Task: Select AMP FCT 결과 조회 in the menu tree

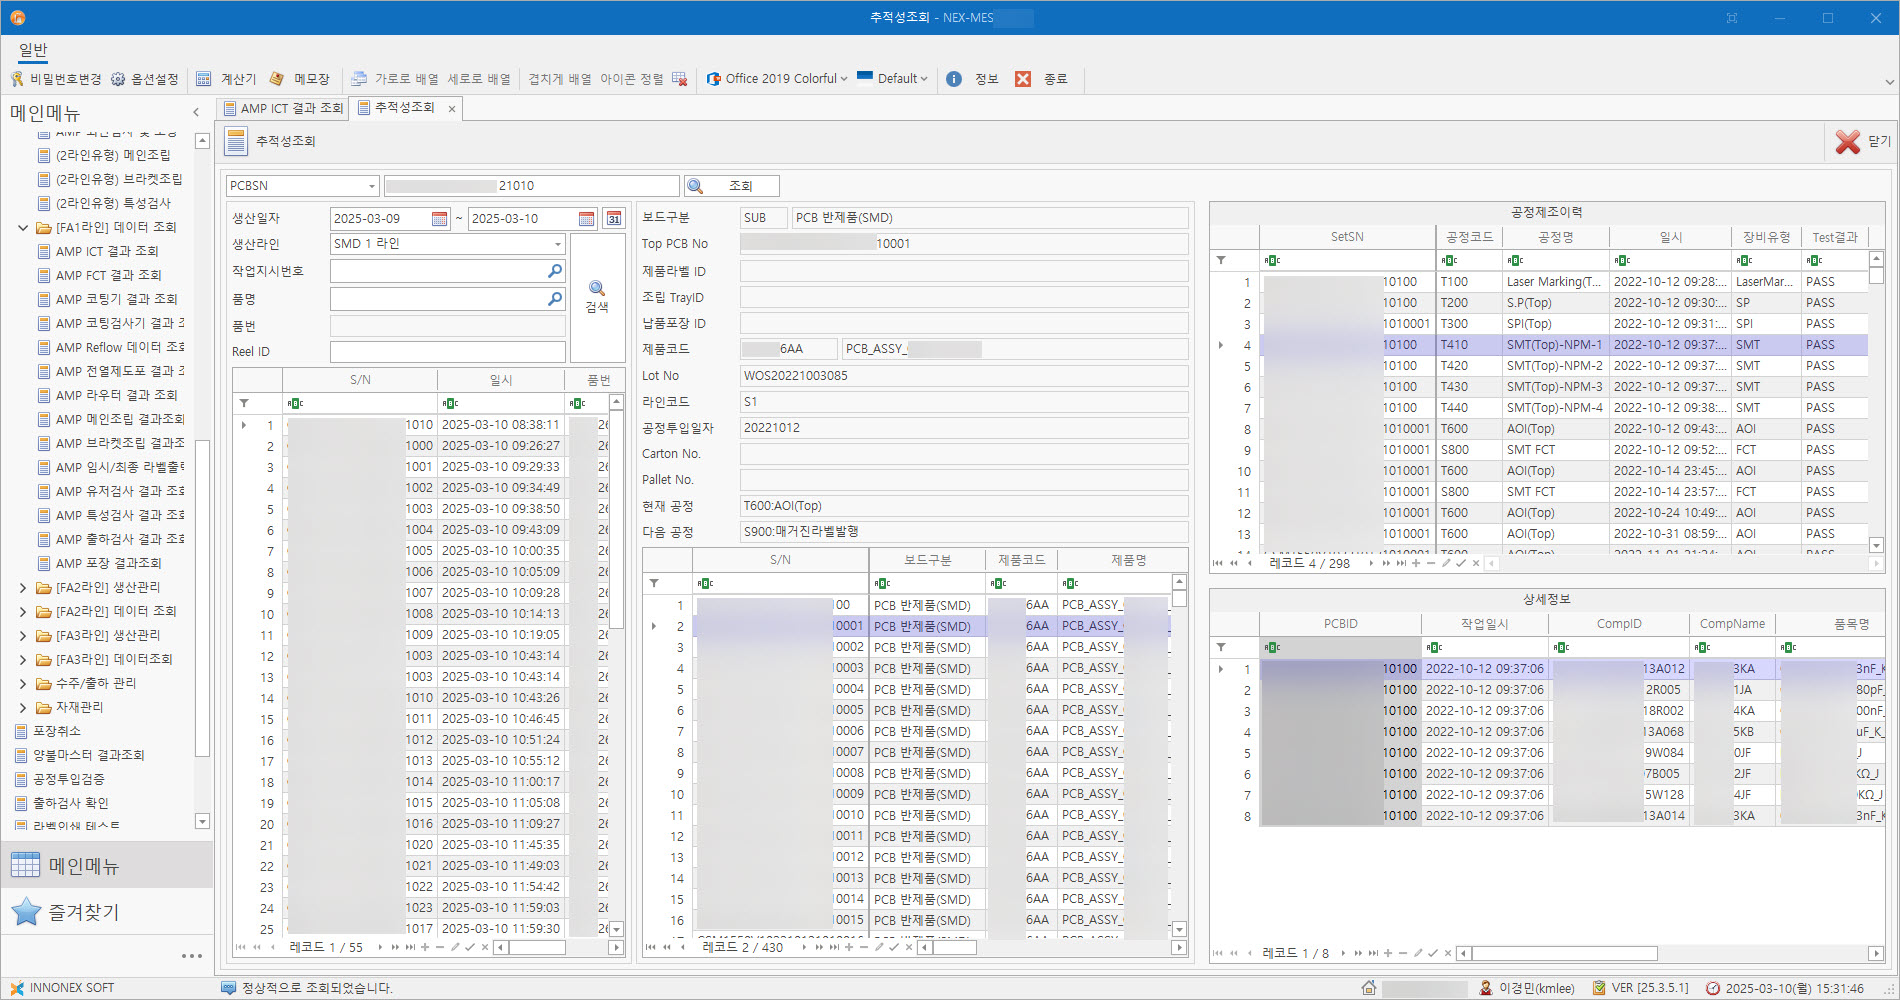Action: coord(108,275)
